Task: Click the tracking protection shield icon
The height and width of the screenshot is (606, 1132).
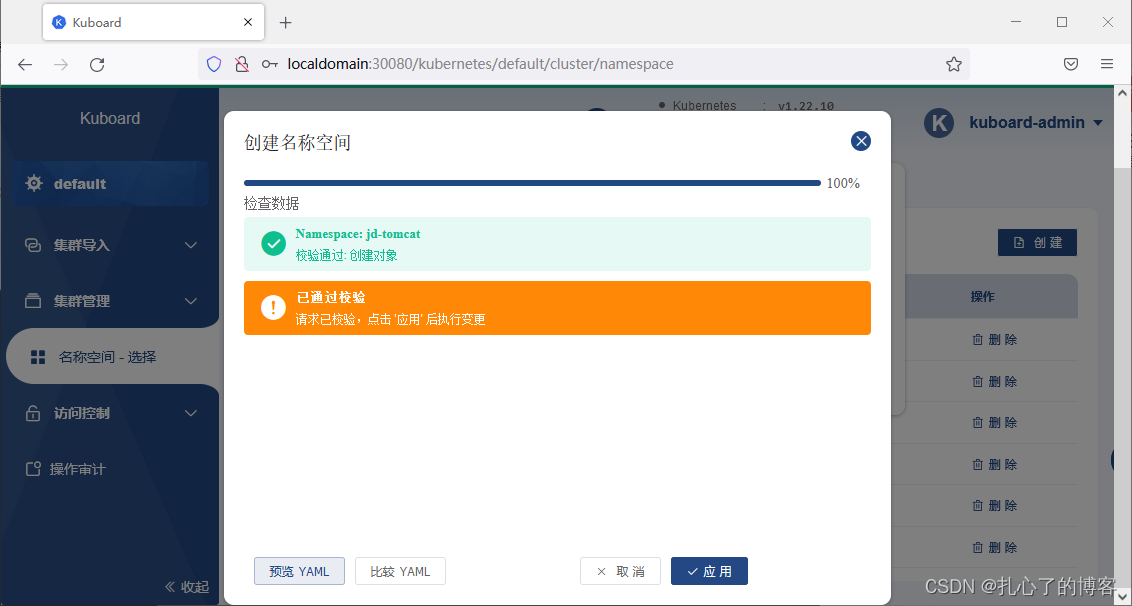Action: [x=213, y=63]
